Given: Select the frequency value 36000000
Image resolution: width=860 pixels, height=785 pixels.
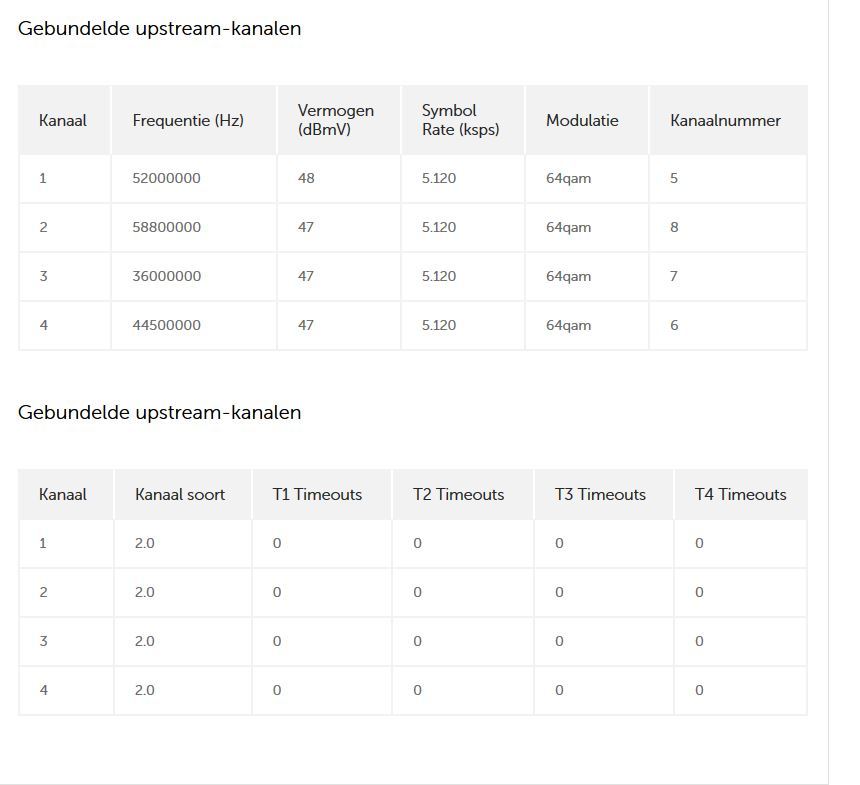Looking at the screenshot, I should (x=166, y=276).
